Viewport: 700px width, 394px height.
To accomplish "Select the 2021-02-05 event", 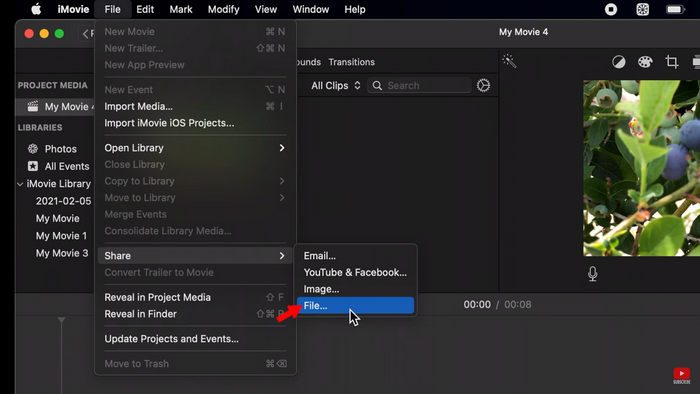I will click(x=63, y=201).
